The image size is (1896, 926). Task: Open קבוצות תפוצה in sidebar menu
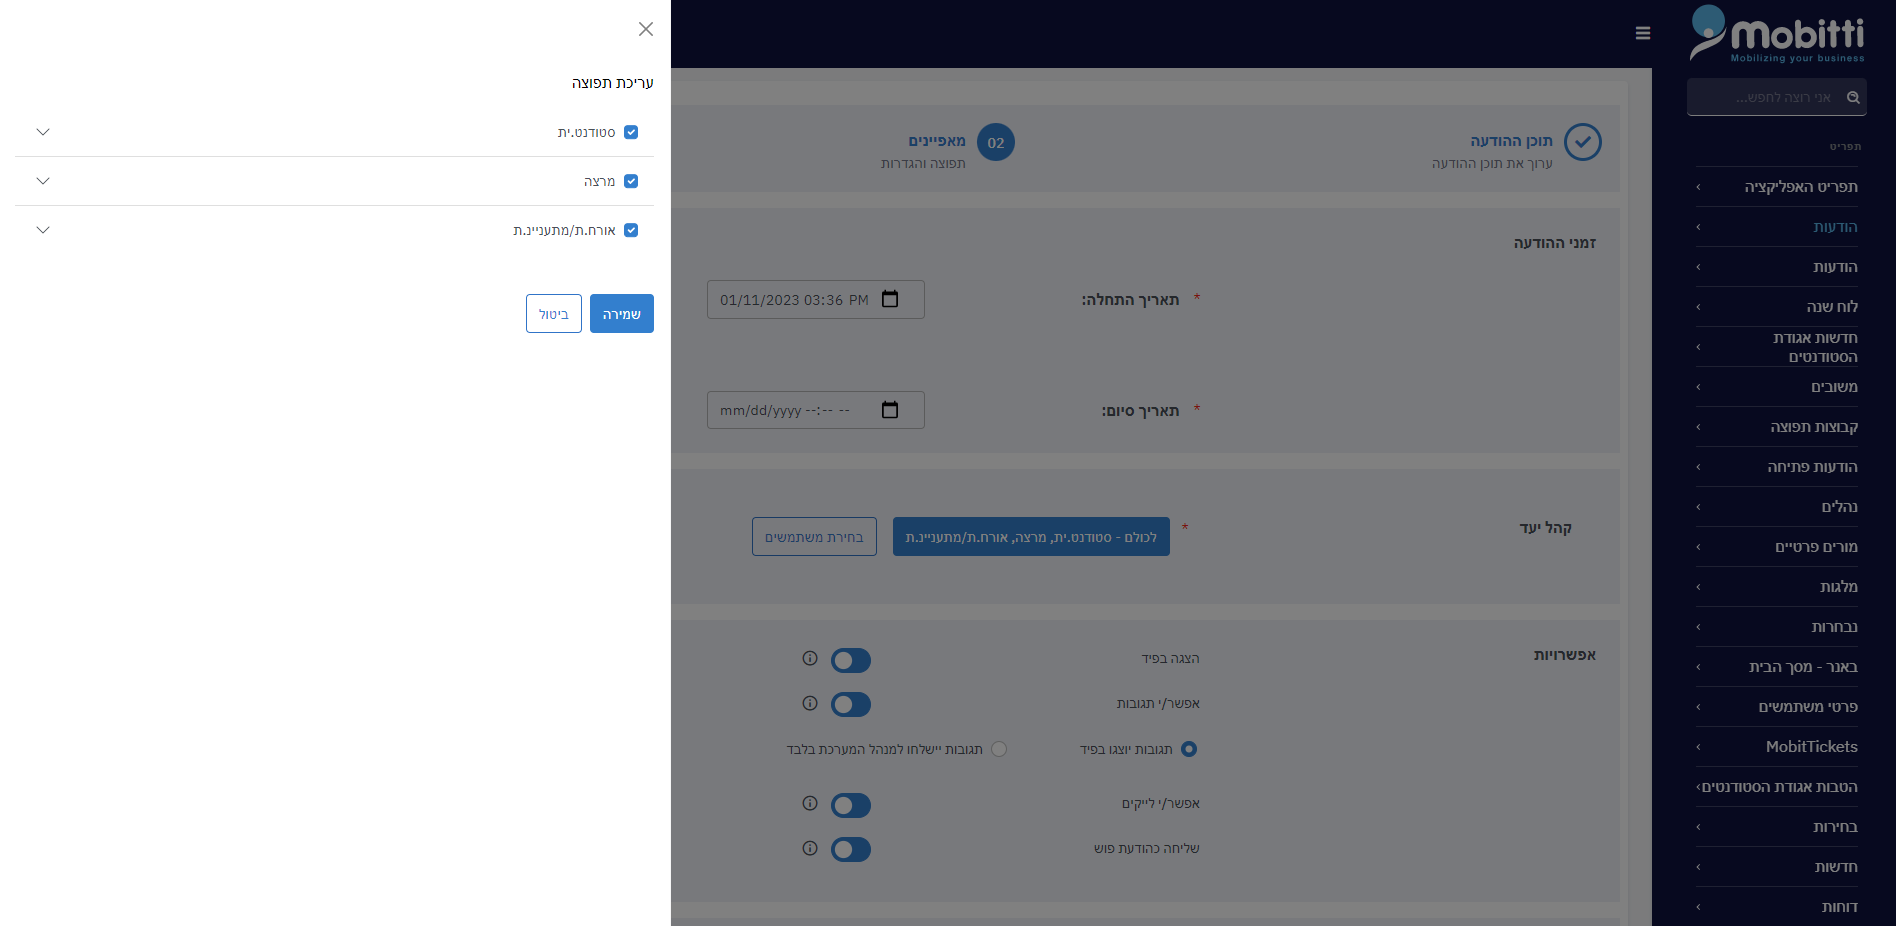click(x=1813, y=427)
